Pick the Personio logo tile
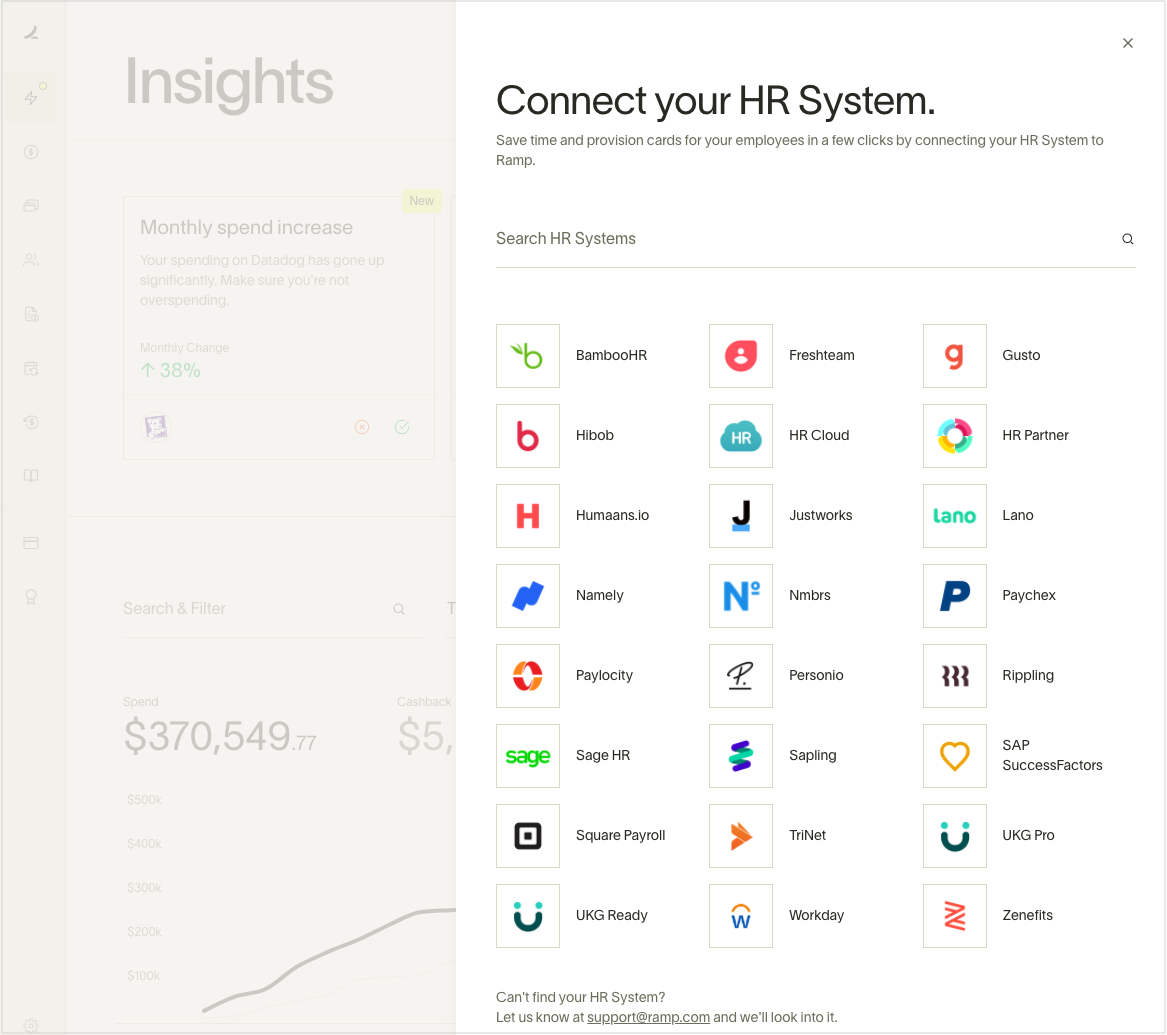The image size is (1167, 1035). (x=741, y=676)
